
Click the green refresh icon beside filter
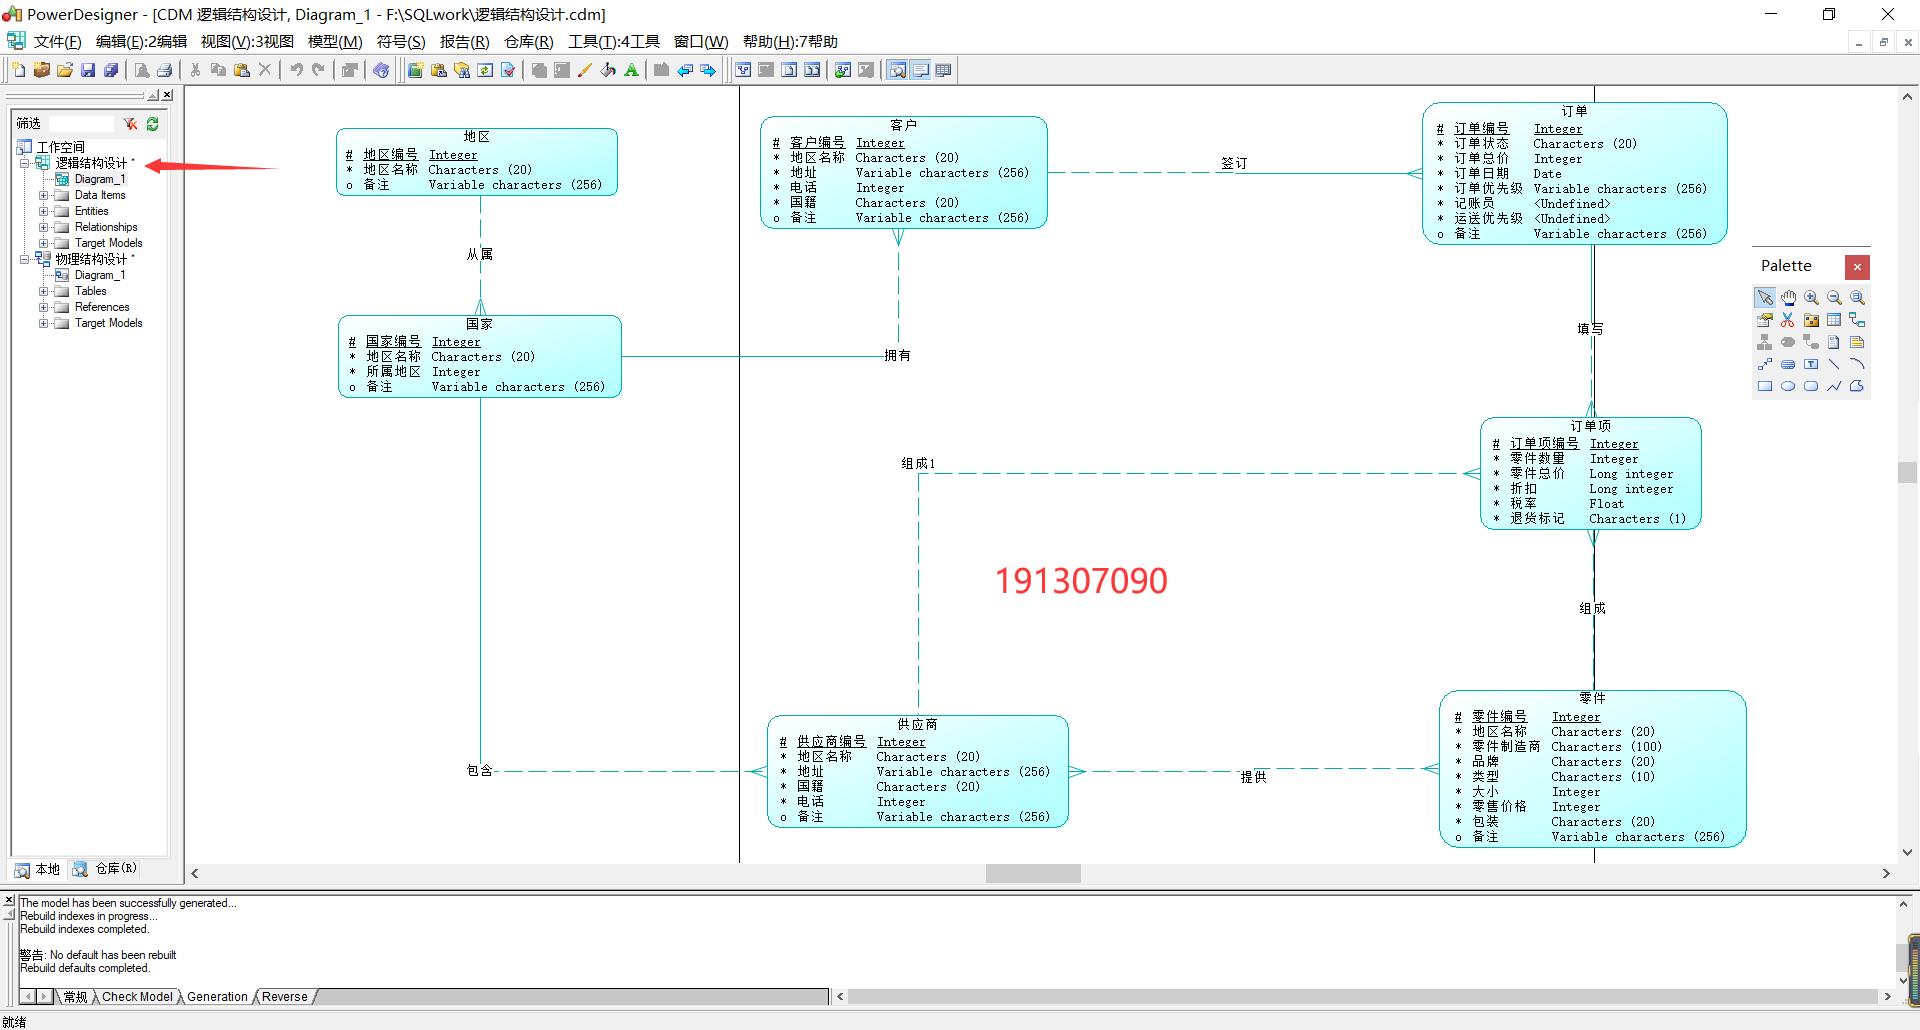[x=153, y=124]
